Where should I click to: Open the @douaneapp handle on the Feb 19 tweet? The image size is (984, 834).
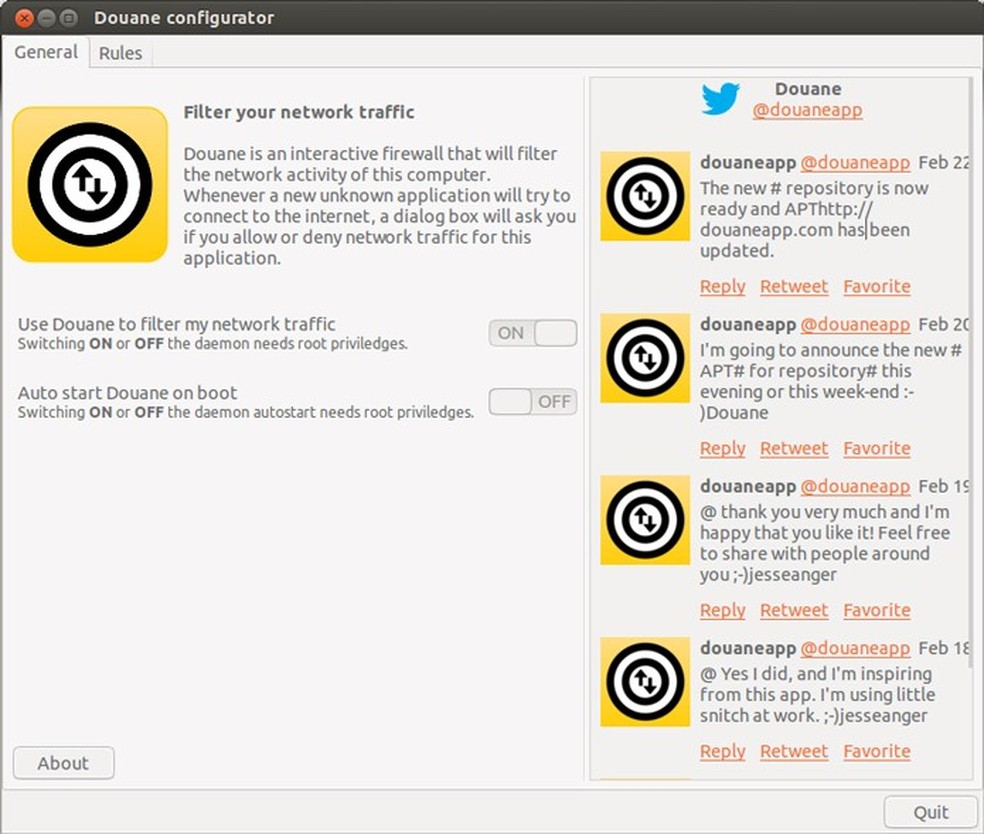coord(855,486)
